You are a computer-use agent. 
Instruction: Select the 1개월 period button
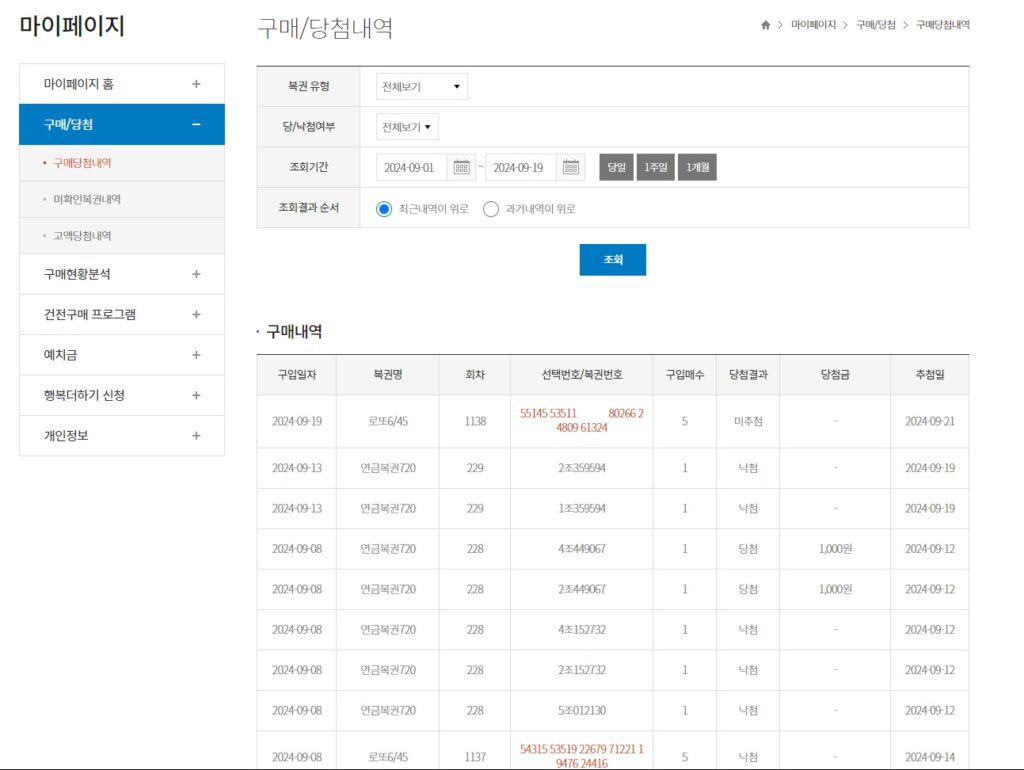(697, 167)
